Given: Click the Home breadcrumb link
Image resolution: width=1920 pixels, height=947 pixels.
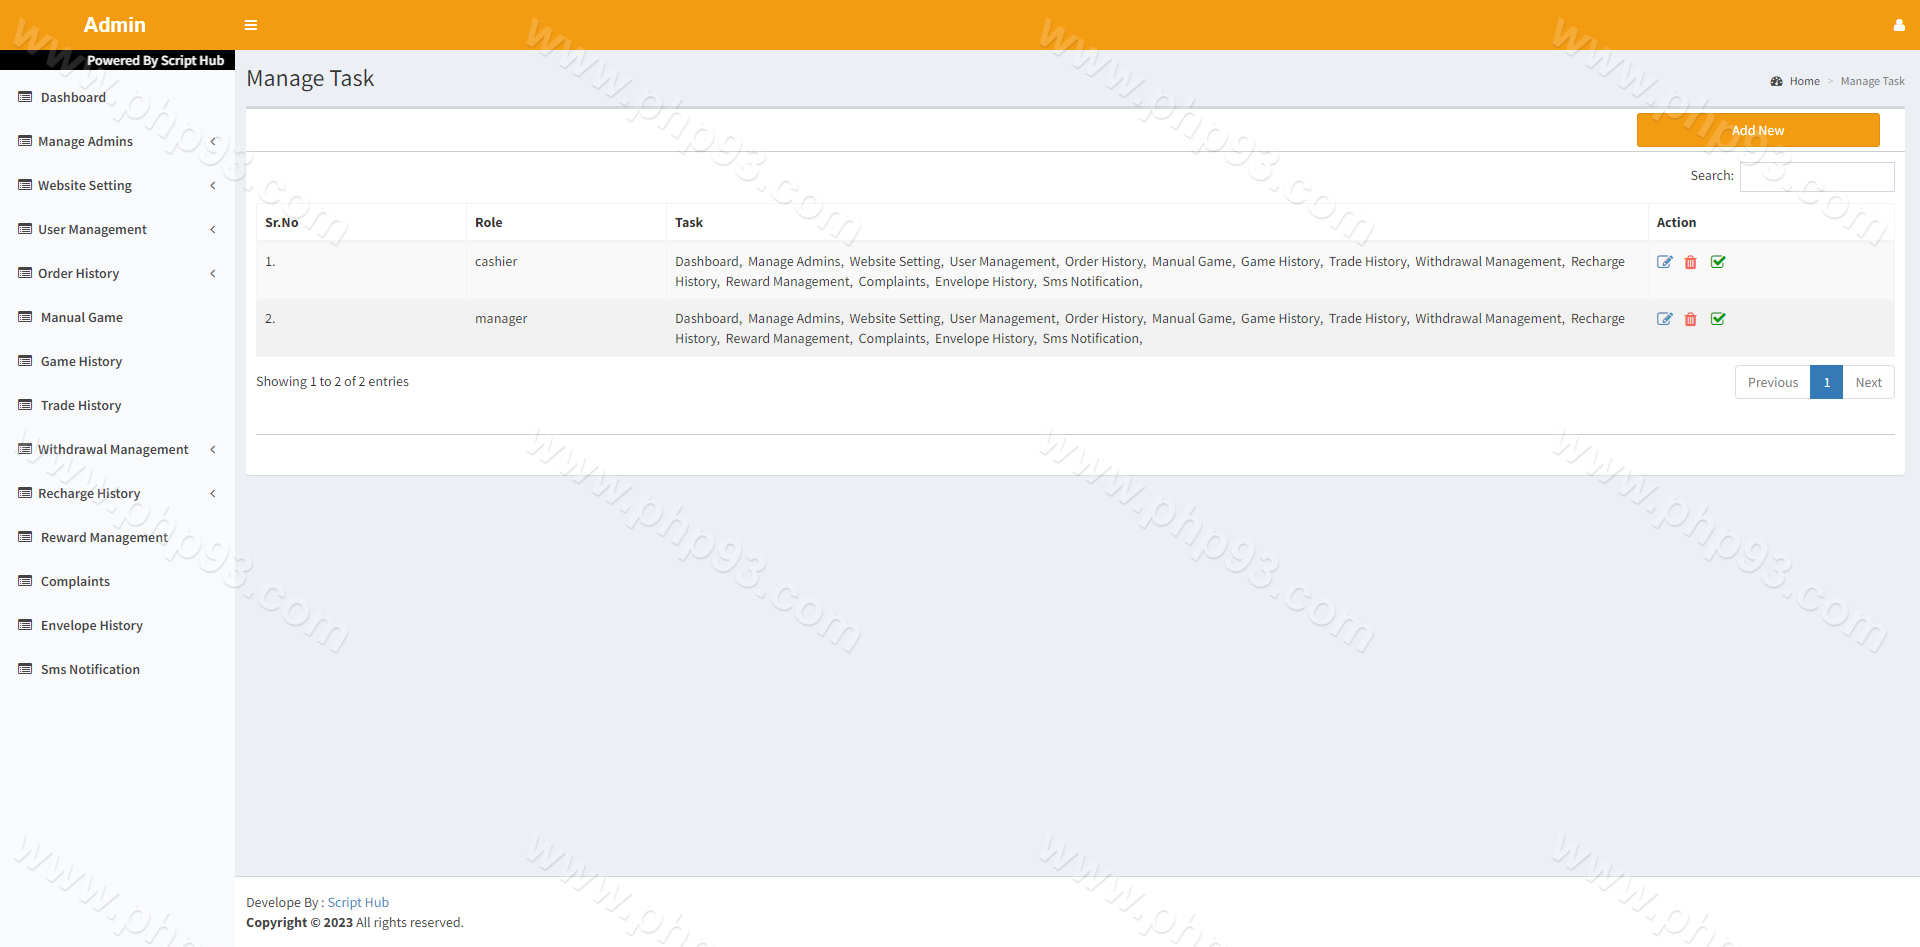Looking at the screenshot, I should 1804,81.
